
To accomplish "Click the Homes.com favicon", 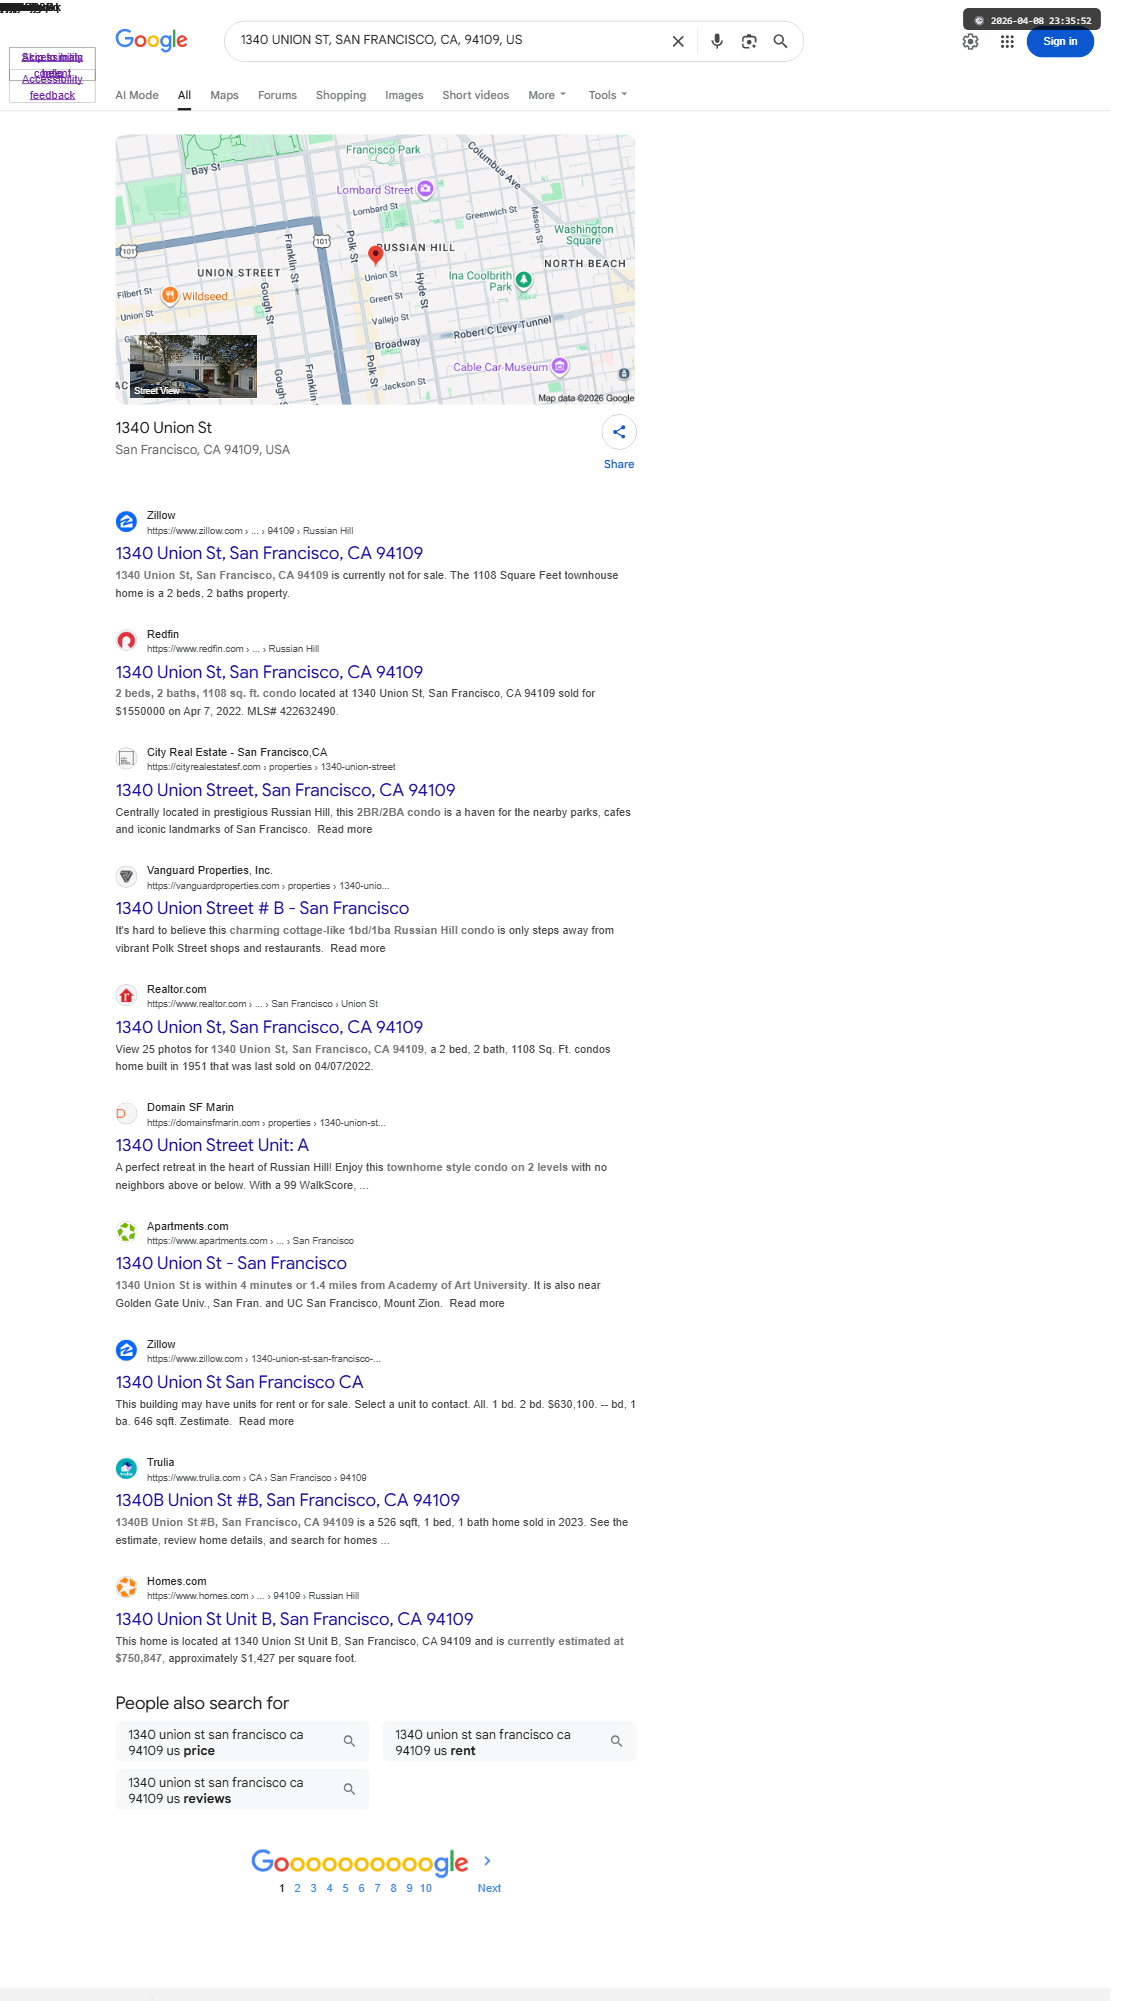I will (x=126, y=1587).
